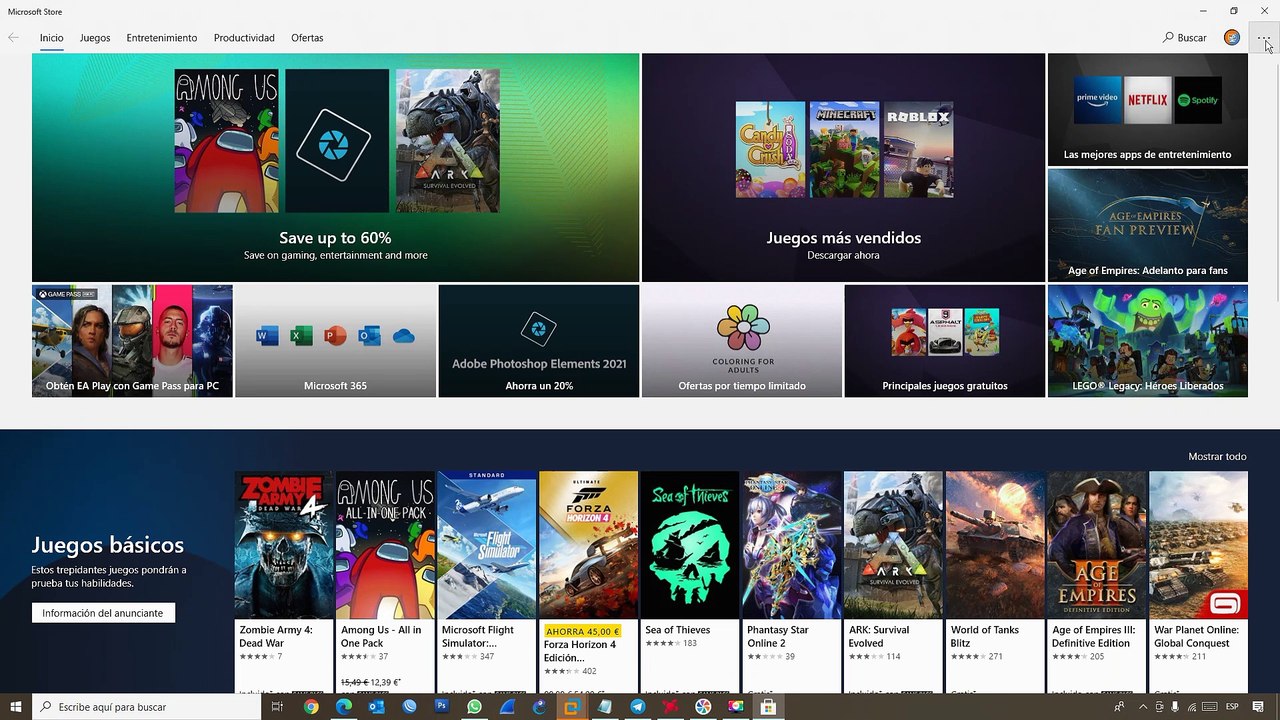
Task: Open 'Ofertas por tiempo limitado' tile
Action: click(742, 341)
